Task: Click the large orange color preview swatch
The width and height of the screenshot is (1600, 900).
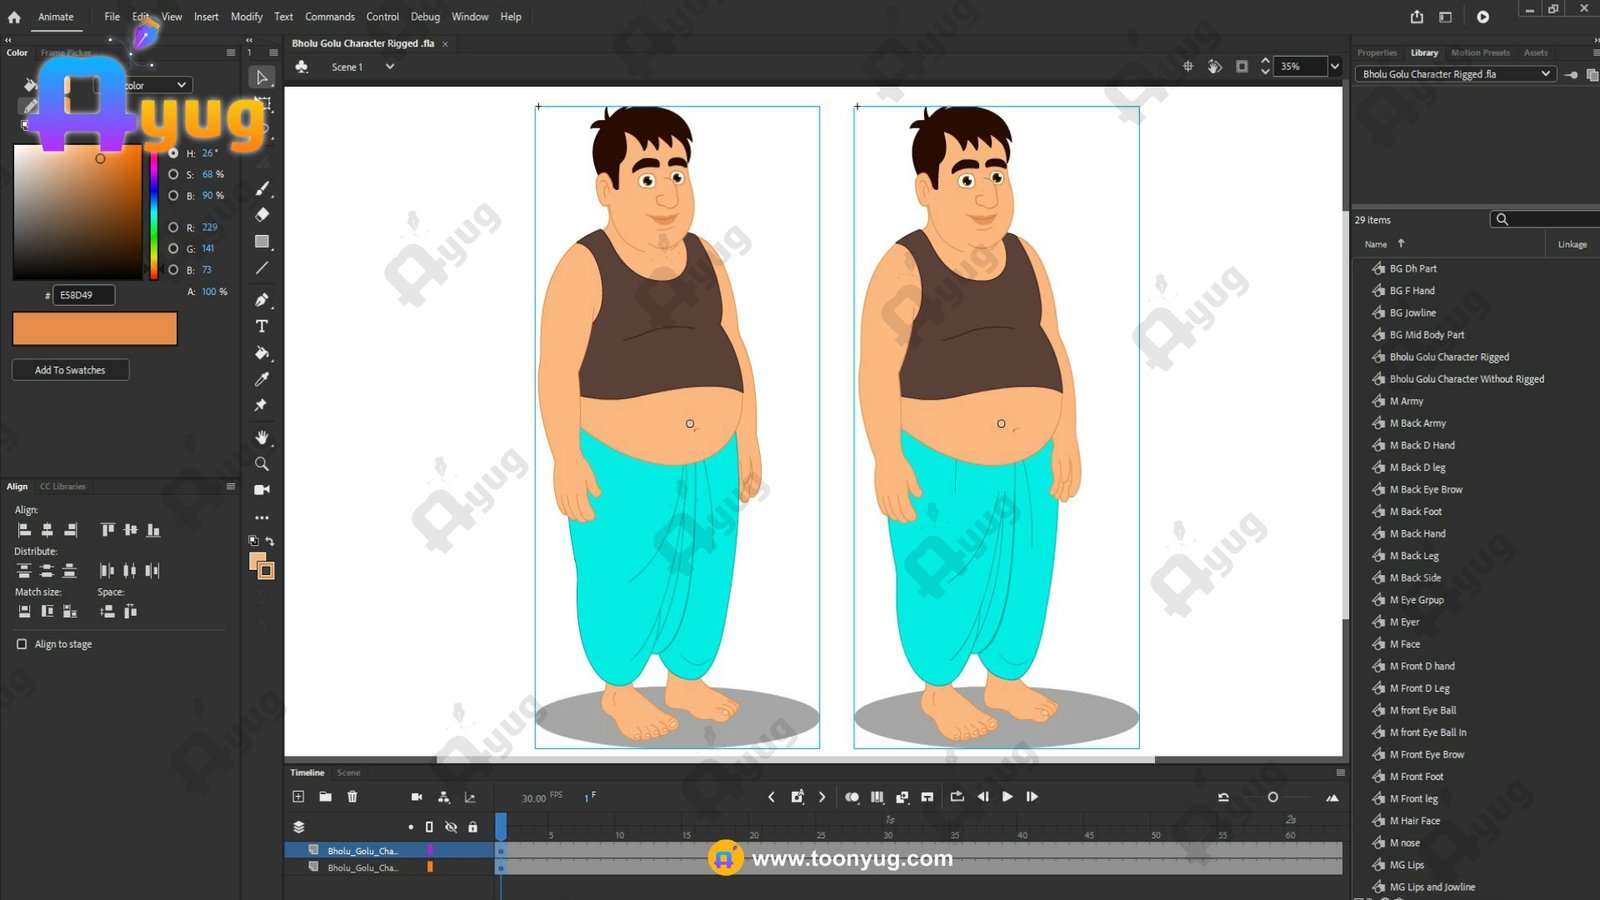Action: pos(95,328)
